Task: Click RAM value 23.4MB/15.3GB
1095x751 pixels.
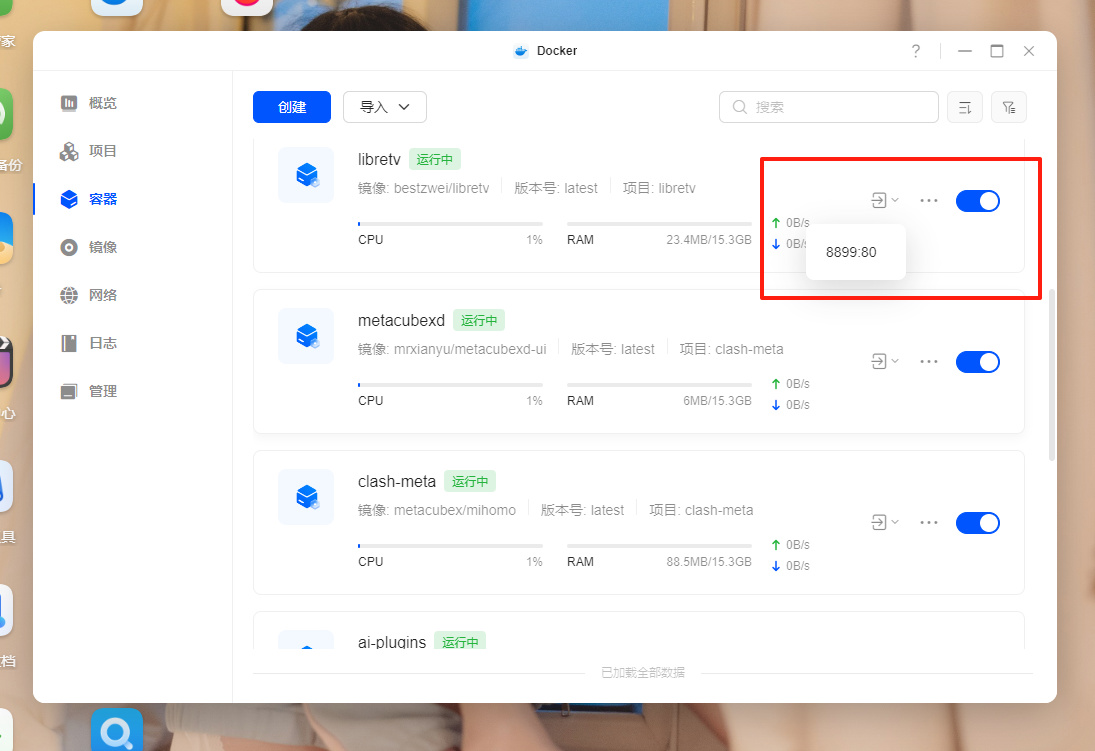Action: point(709,240)
